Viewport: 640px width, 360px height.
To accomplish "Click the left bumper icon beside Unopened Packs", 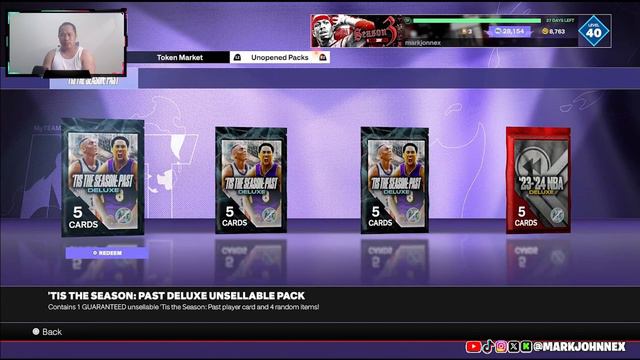I will (x=237, y=58).
